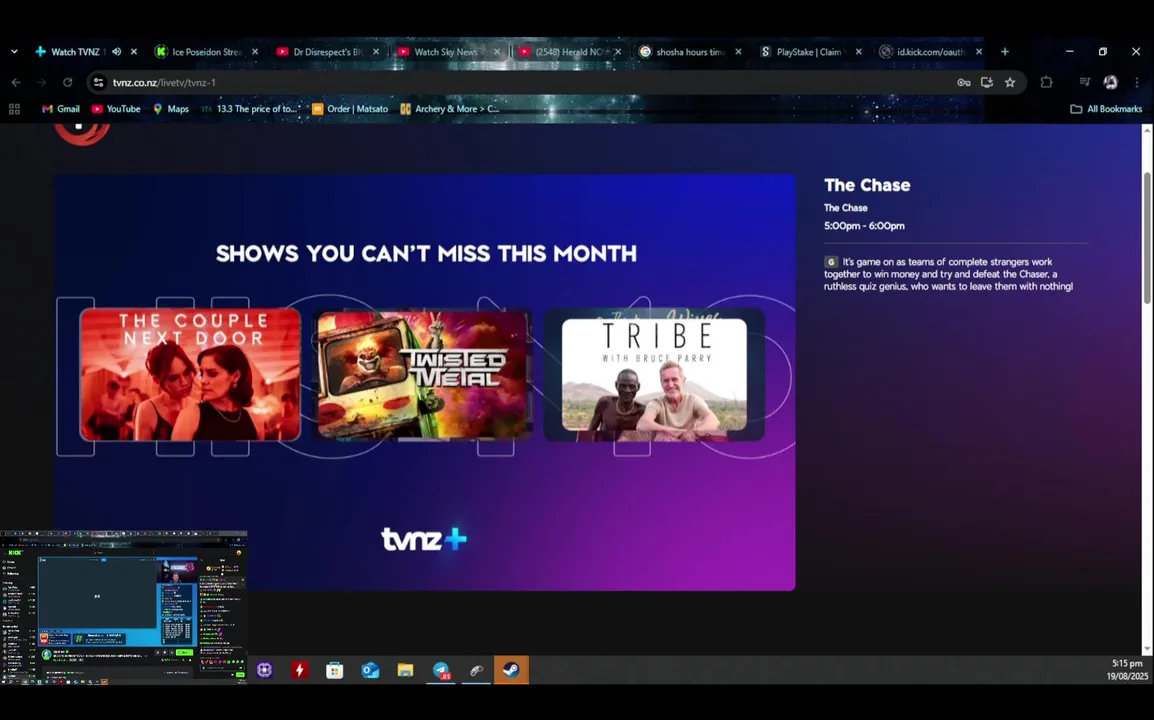
Task: Click the Tribe with Bruce Parry poster
Action: [654, 374]
